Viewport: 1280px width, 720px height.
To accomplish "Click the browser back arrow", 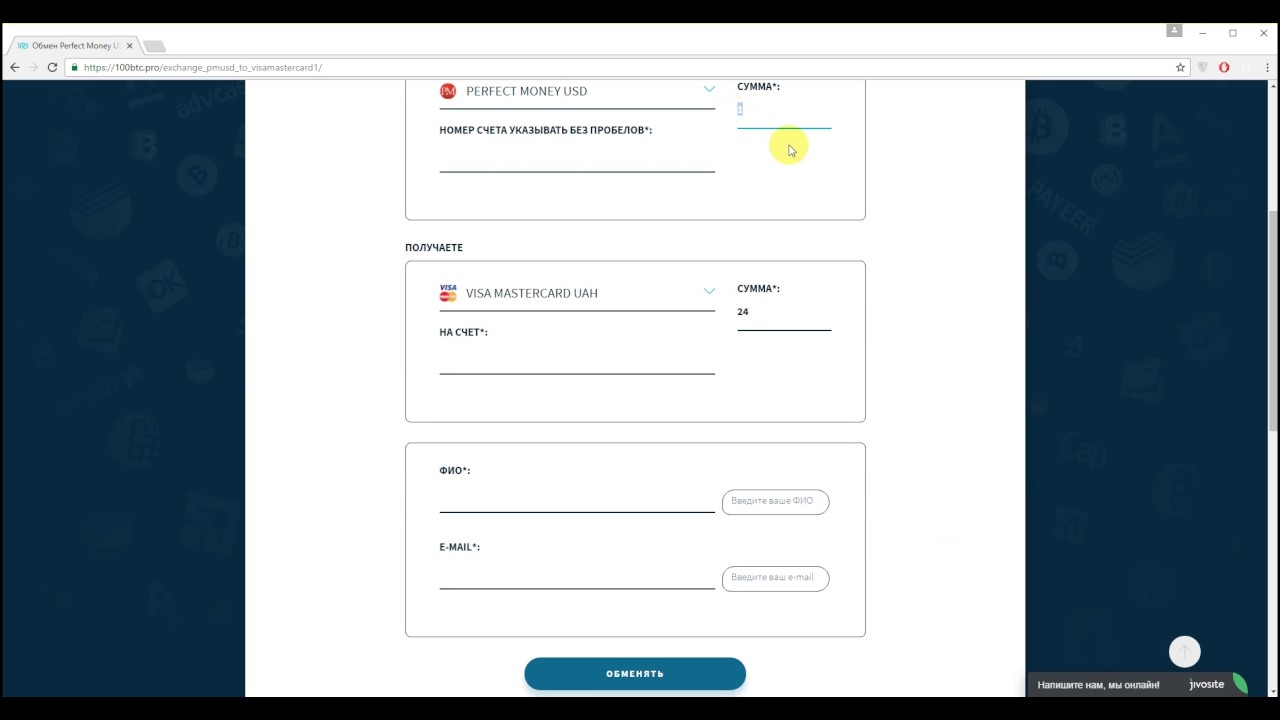I will [14, 67].
